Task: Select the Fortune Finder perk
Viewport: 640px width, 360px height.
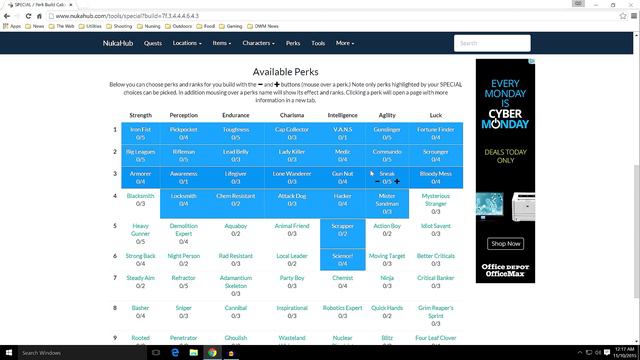Action: pyautogui.click(x=436, y=129)
